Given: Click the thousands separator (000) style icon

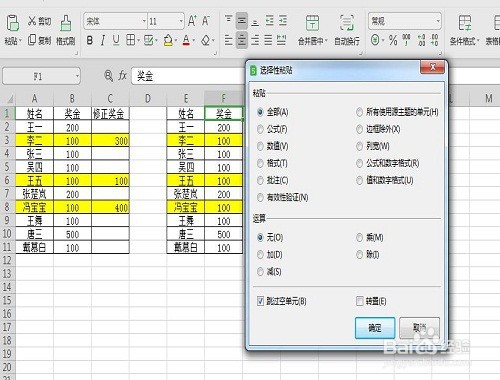Looking at the screenshot, I should coord(406,40).
